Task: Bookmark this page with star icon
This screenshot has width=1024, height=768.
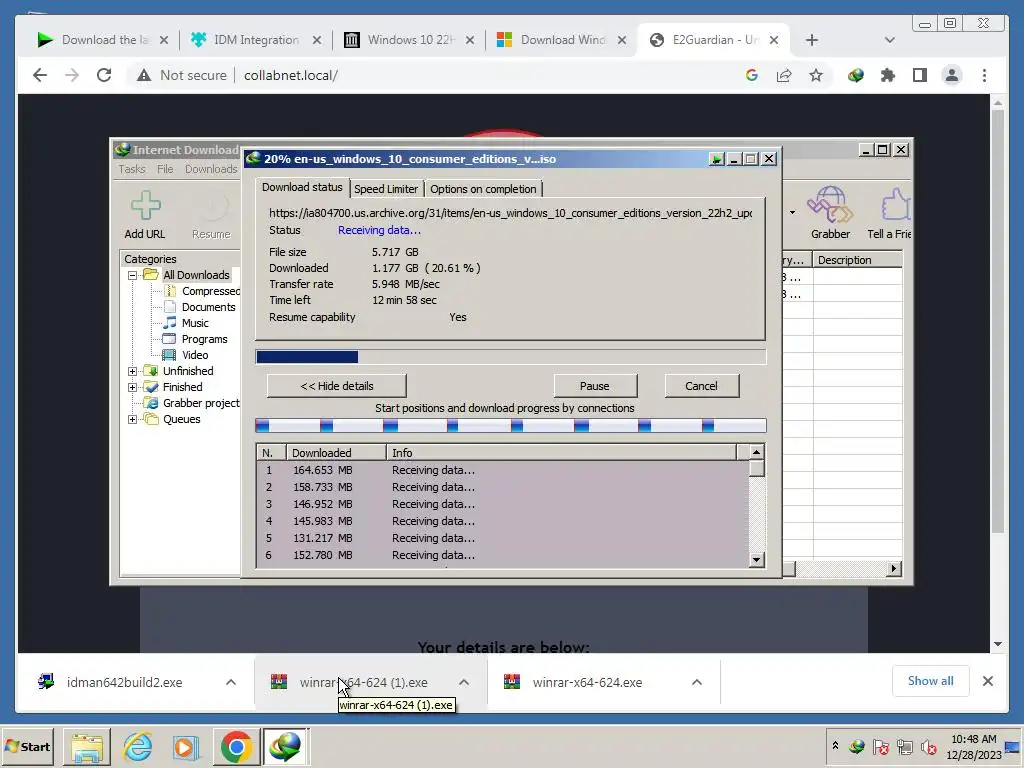Action: [816, 75]
